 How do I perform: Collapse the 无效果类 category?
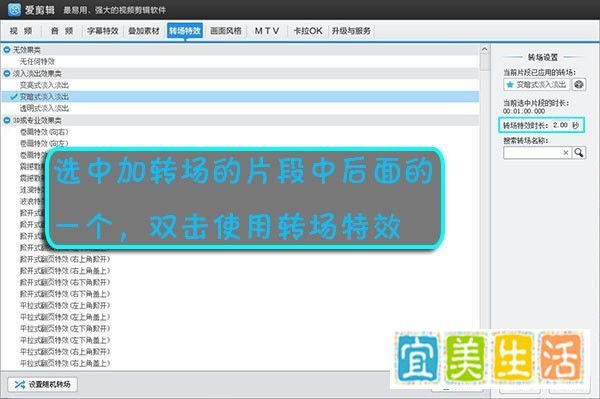[x=7, y=50]
